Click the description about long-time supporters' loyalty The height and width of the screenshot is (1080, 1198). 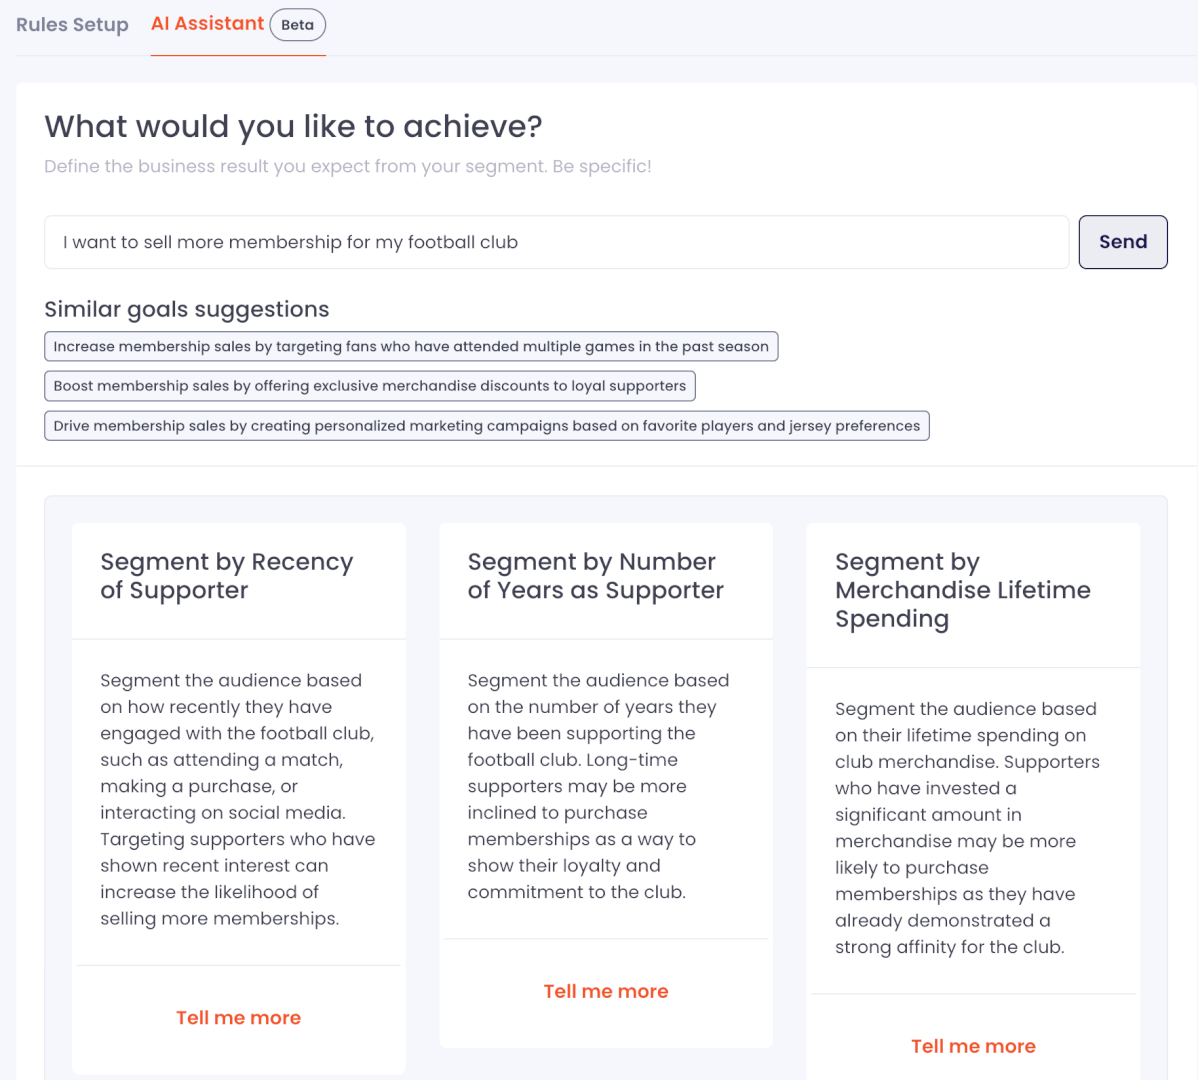pyautogui.click(x=598, y=786)
